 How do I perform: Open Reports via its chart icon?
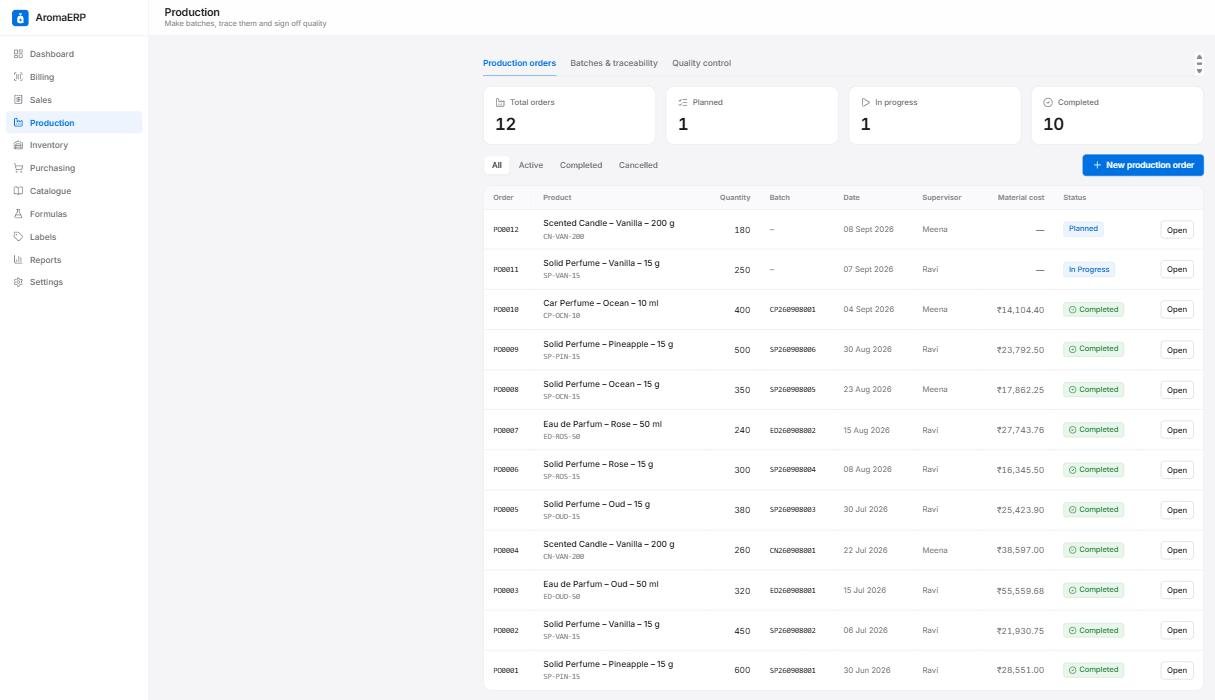(x=18, y=260)
